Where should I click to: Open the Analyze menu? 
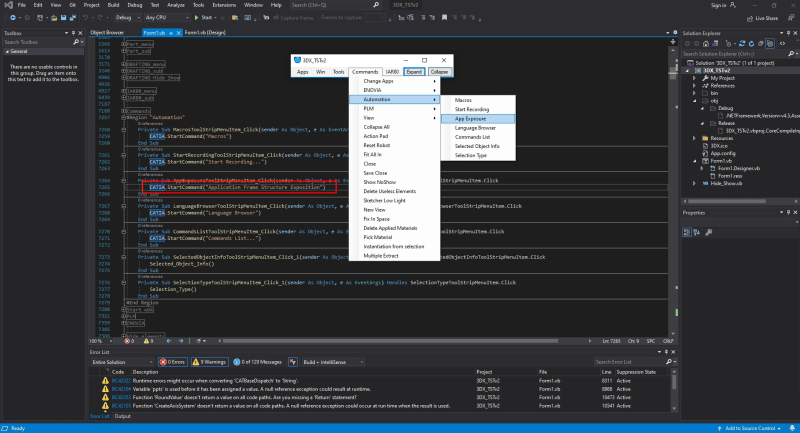(176, 5)
